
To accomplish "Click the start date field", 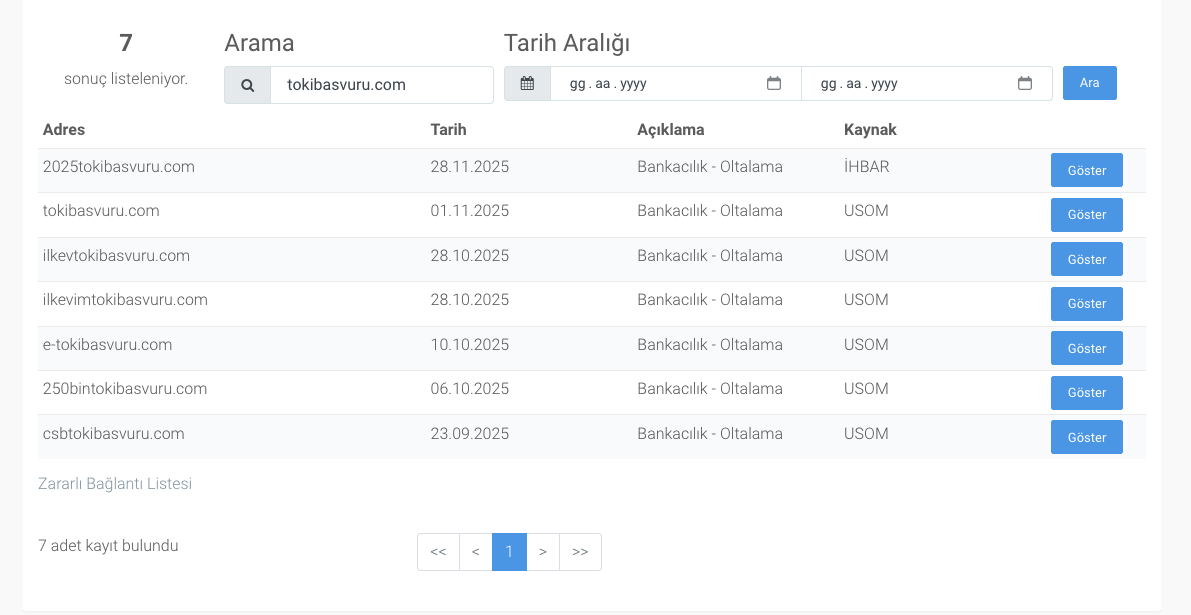I will (675, 84).
